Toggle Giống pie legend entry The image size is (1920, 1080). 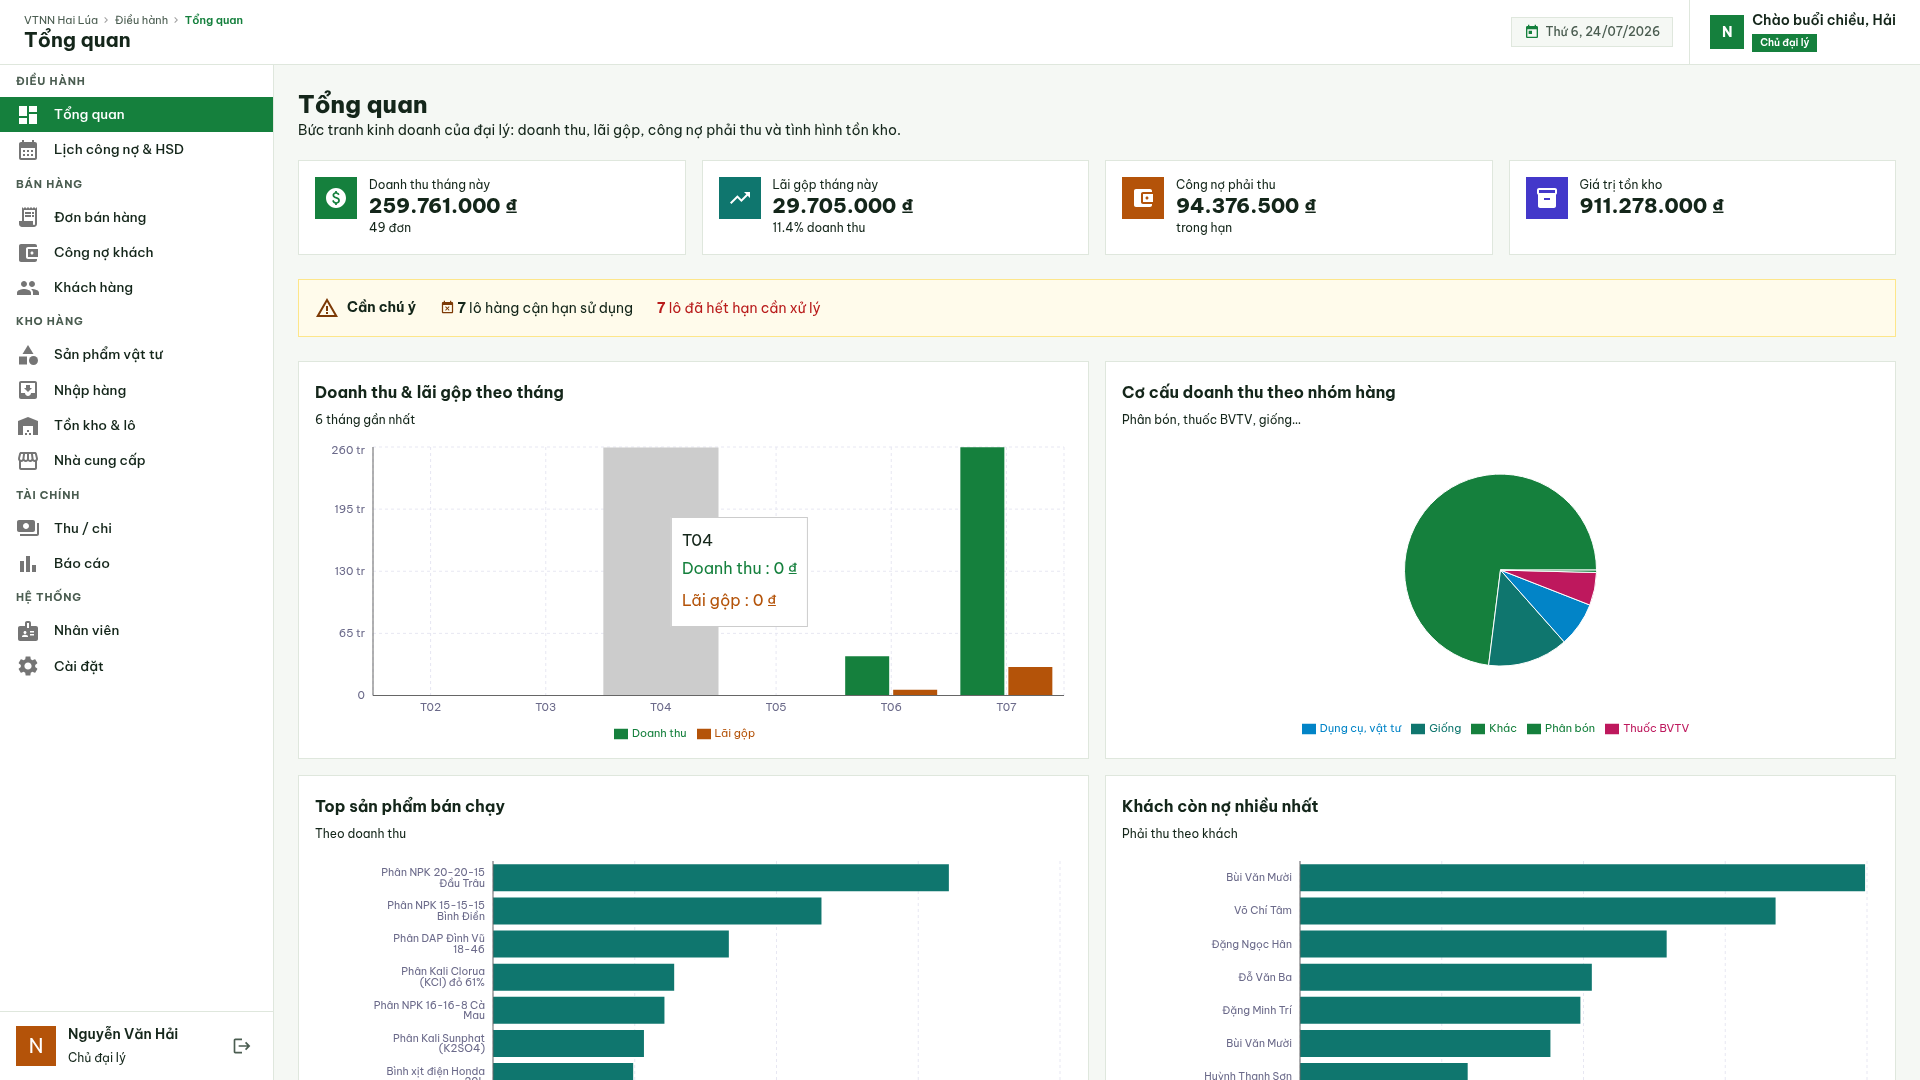1436,729
